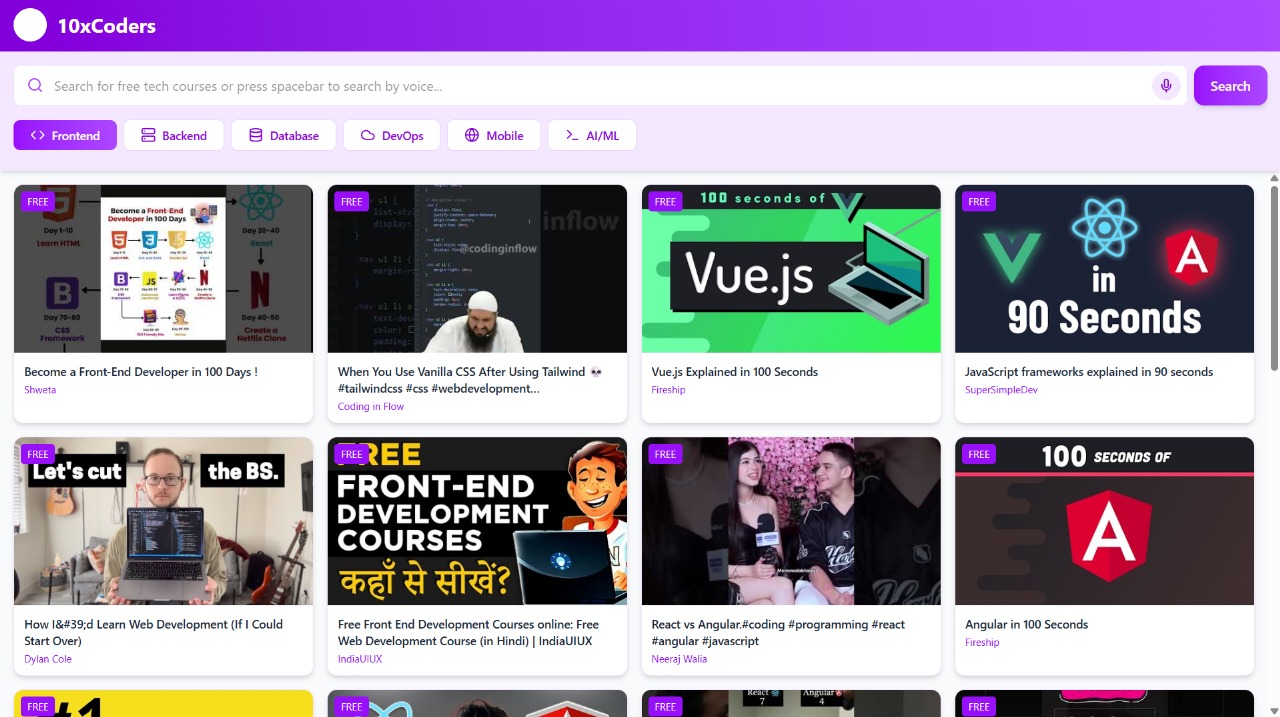This screenshot has width=1280, height=717.
Task: Focus the free tech courses search field
Action: [x=600, y=86]
